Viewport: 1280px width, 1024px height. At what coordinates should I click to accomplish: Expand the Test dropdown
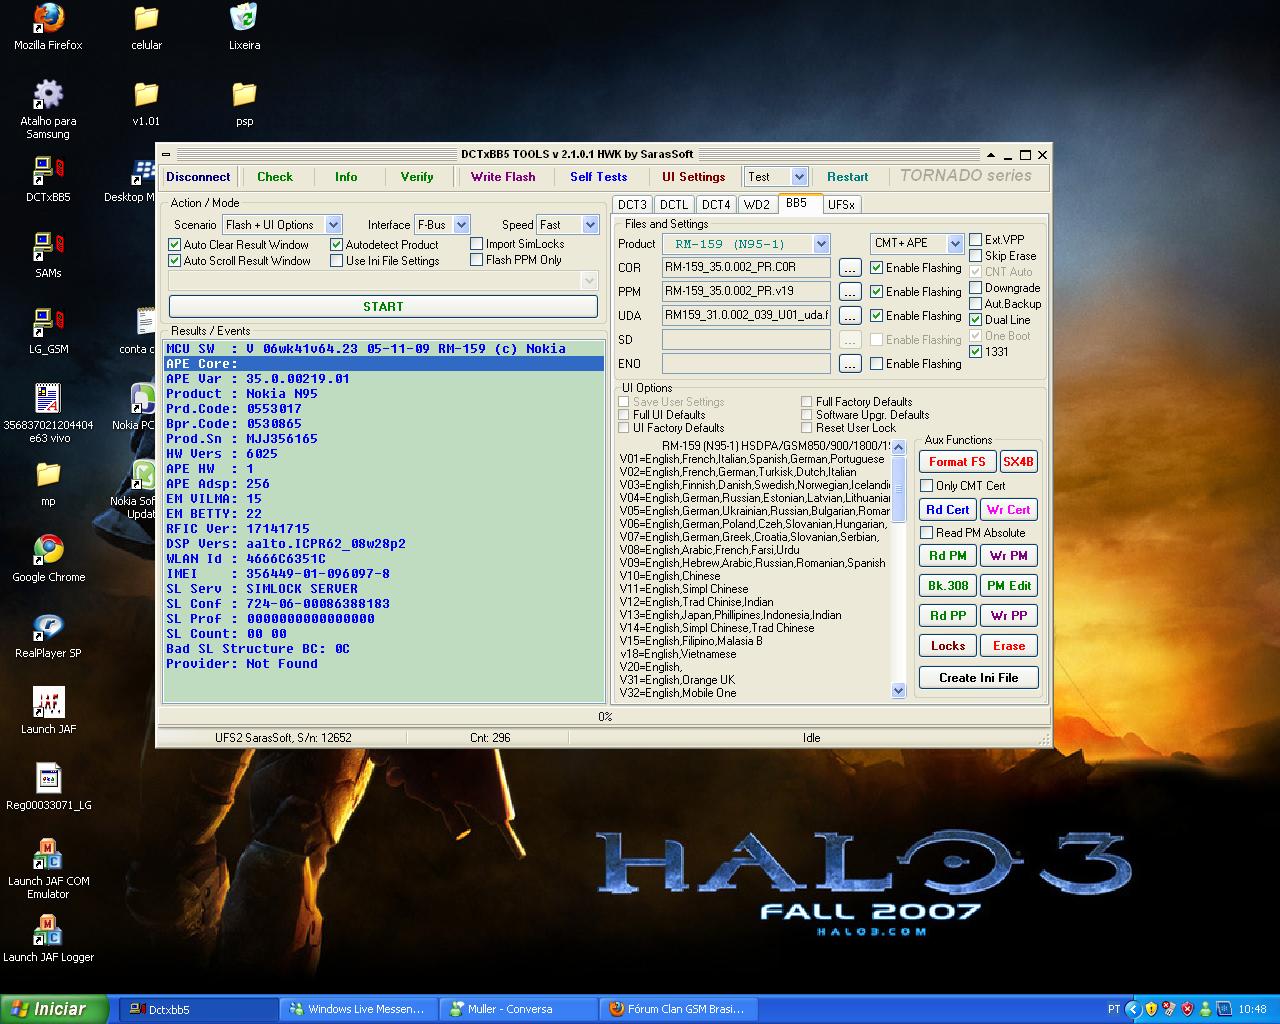[799, 177]
